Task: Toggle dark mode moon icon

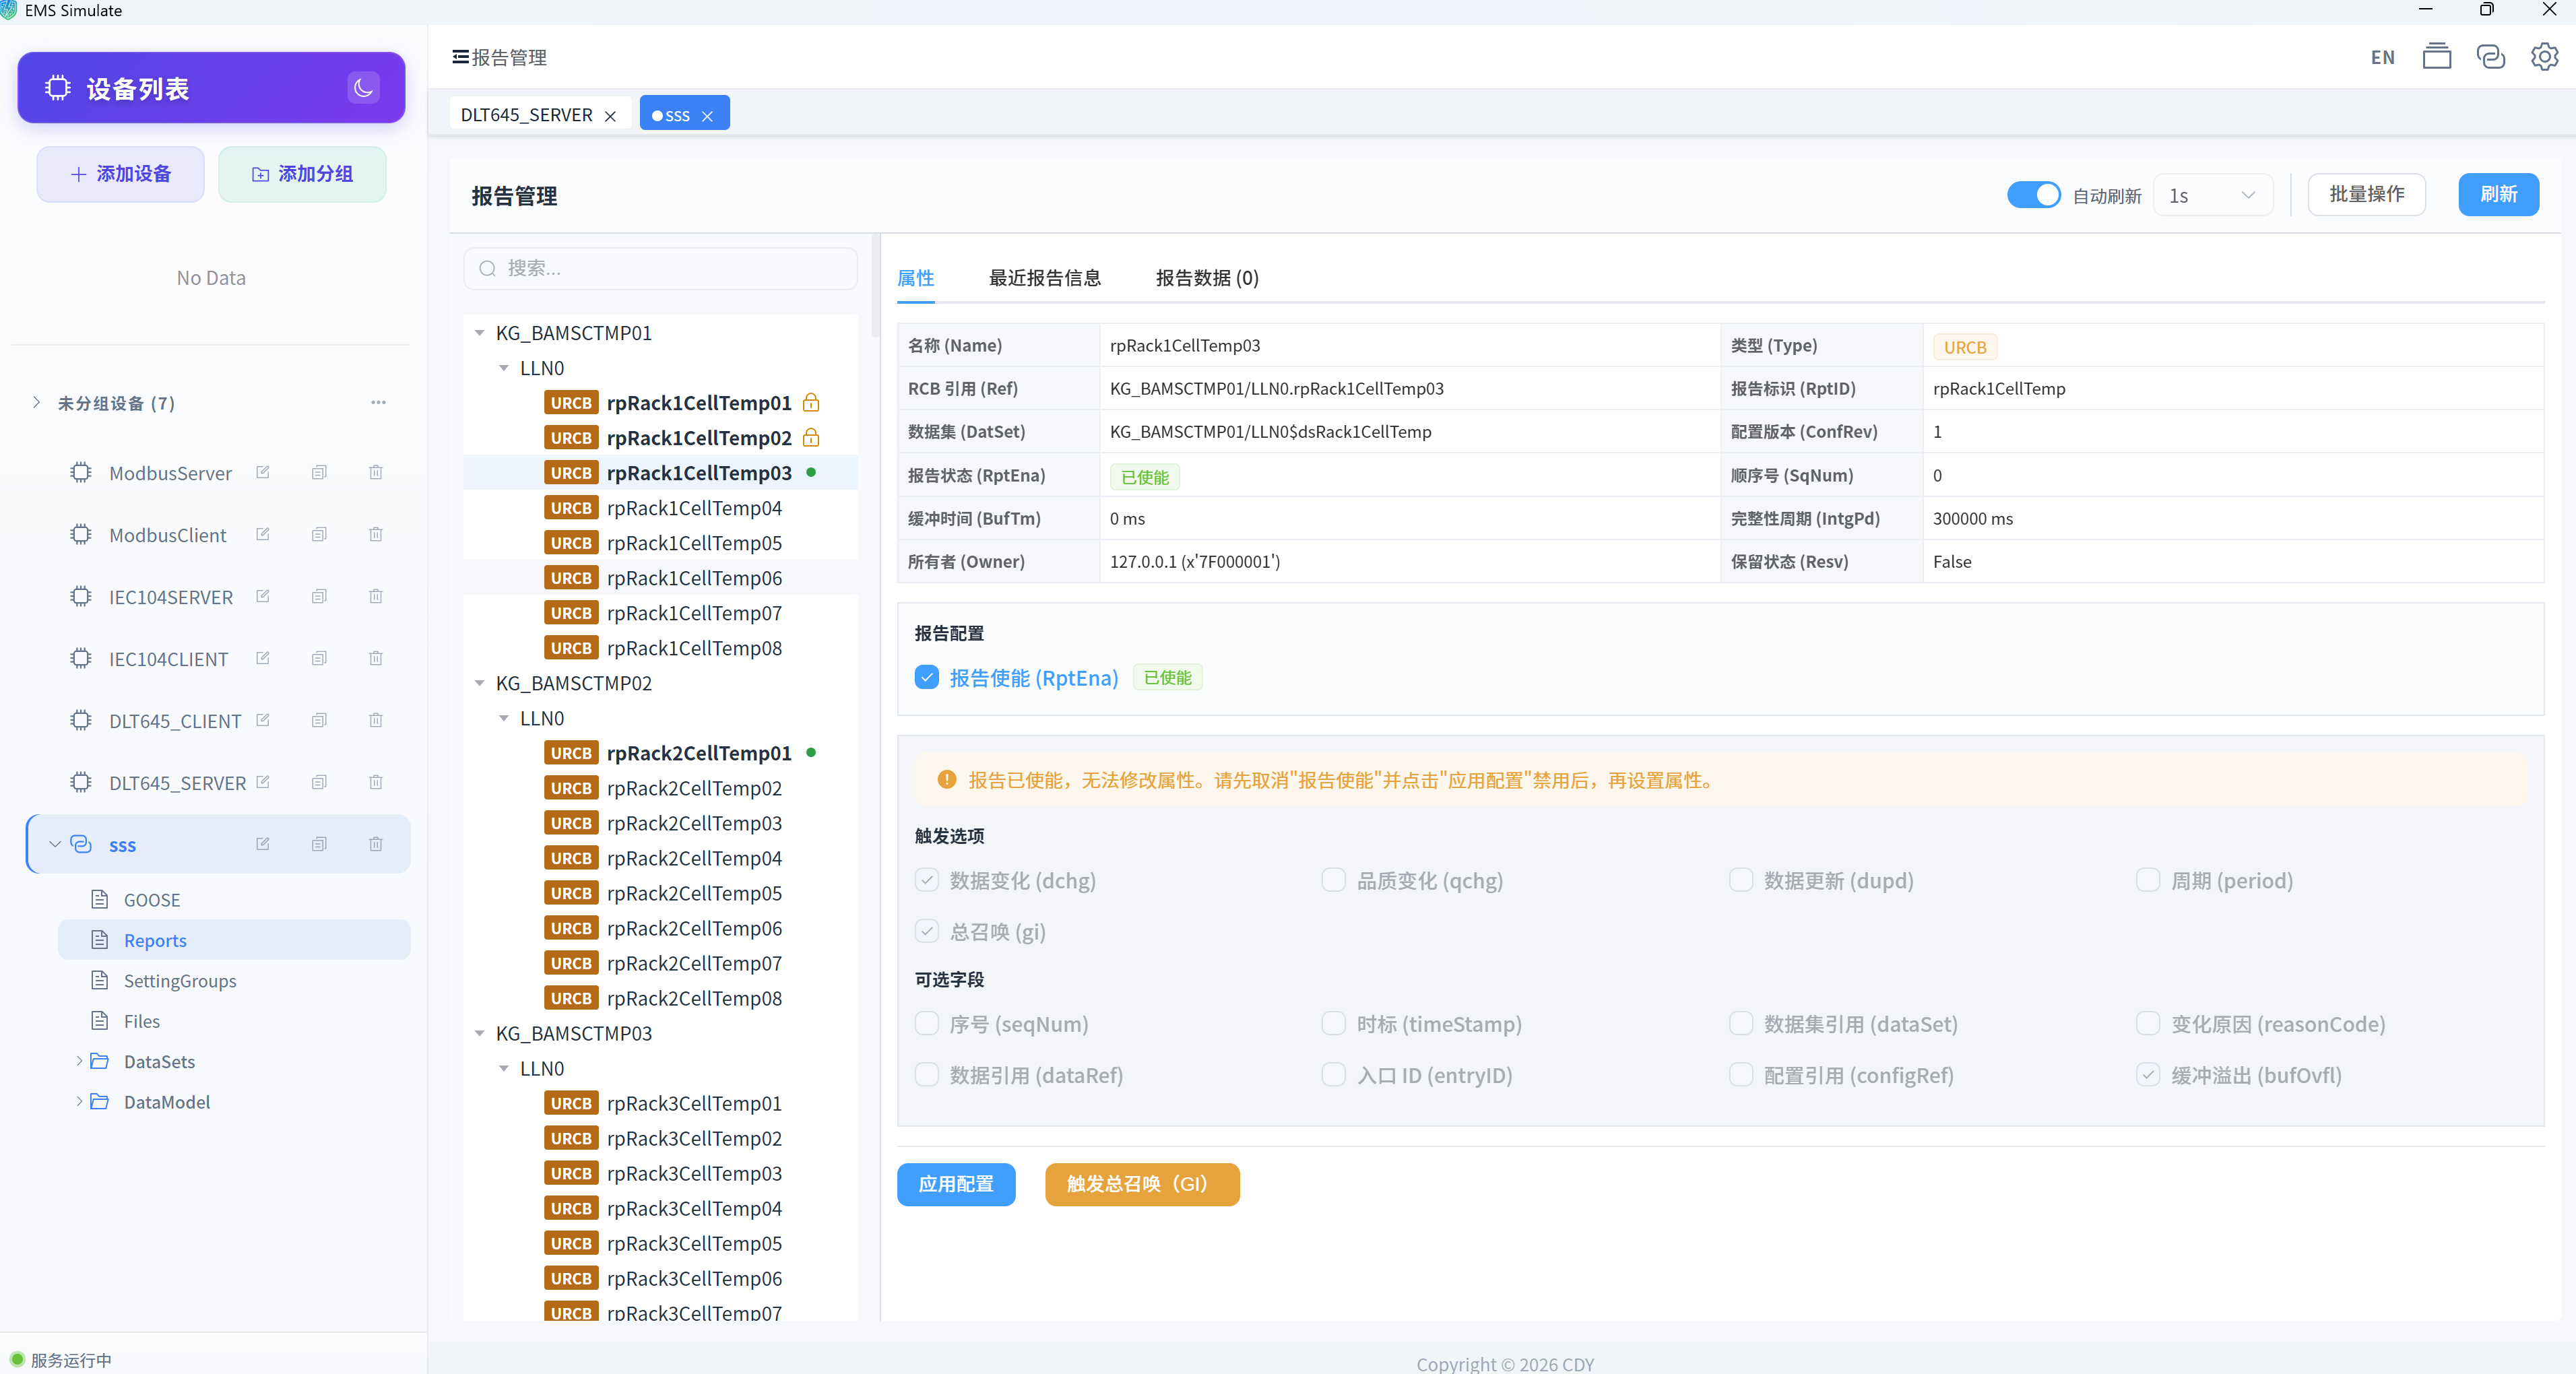Action: [x=363, y=88]
